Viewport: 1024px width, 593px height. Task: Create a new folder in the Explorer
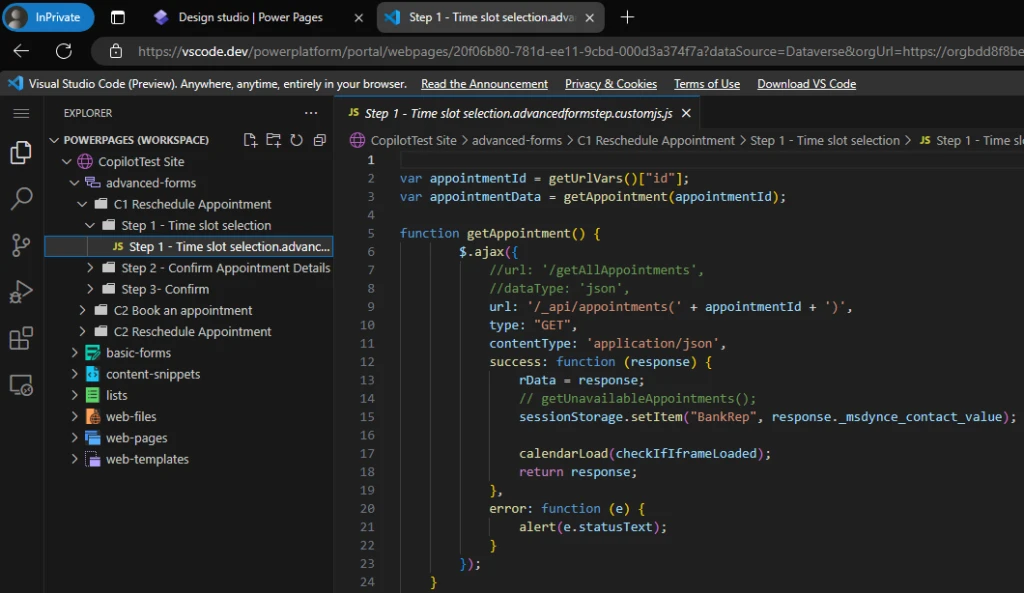[x=272, y=140]
